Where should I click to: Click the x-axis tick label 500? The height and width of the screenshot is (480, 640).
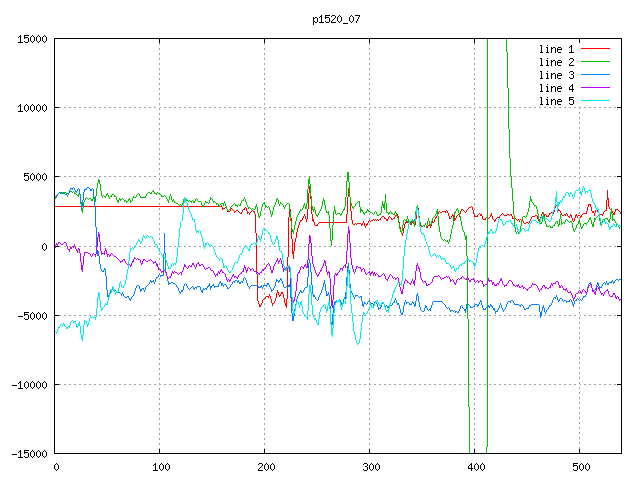pos(579,466)
